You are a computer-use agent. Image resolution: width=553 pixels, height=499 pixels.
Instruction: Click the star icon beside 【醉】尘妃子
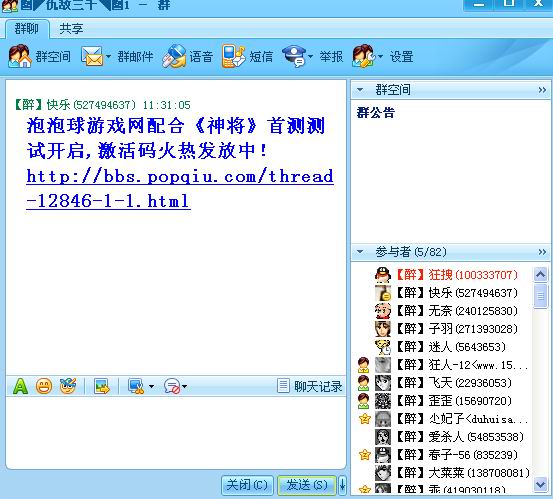(364, 419)
